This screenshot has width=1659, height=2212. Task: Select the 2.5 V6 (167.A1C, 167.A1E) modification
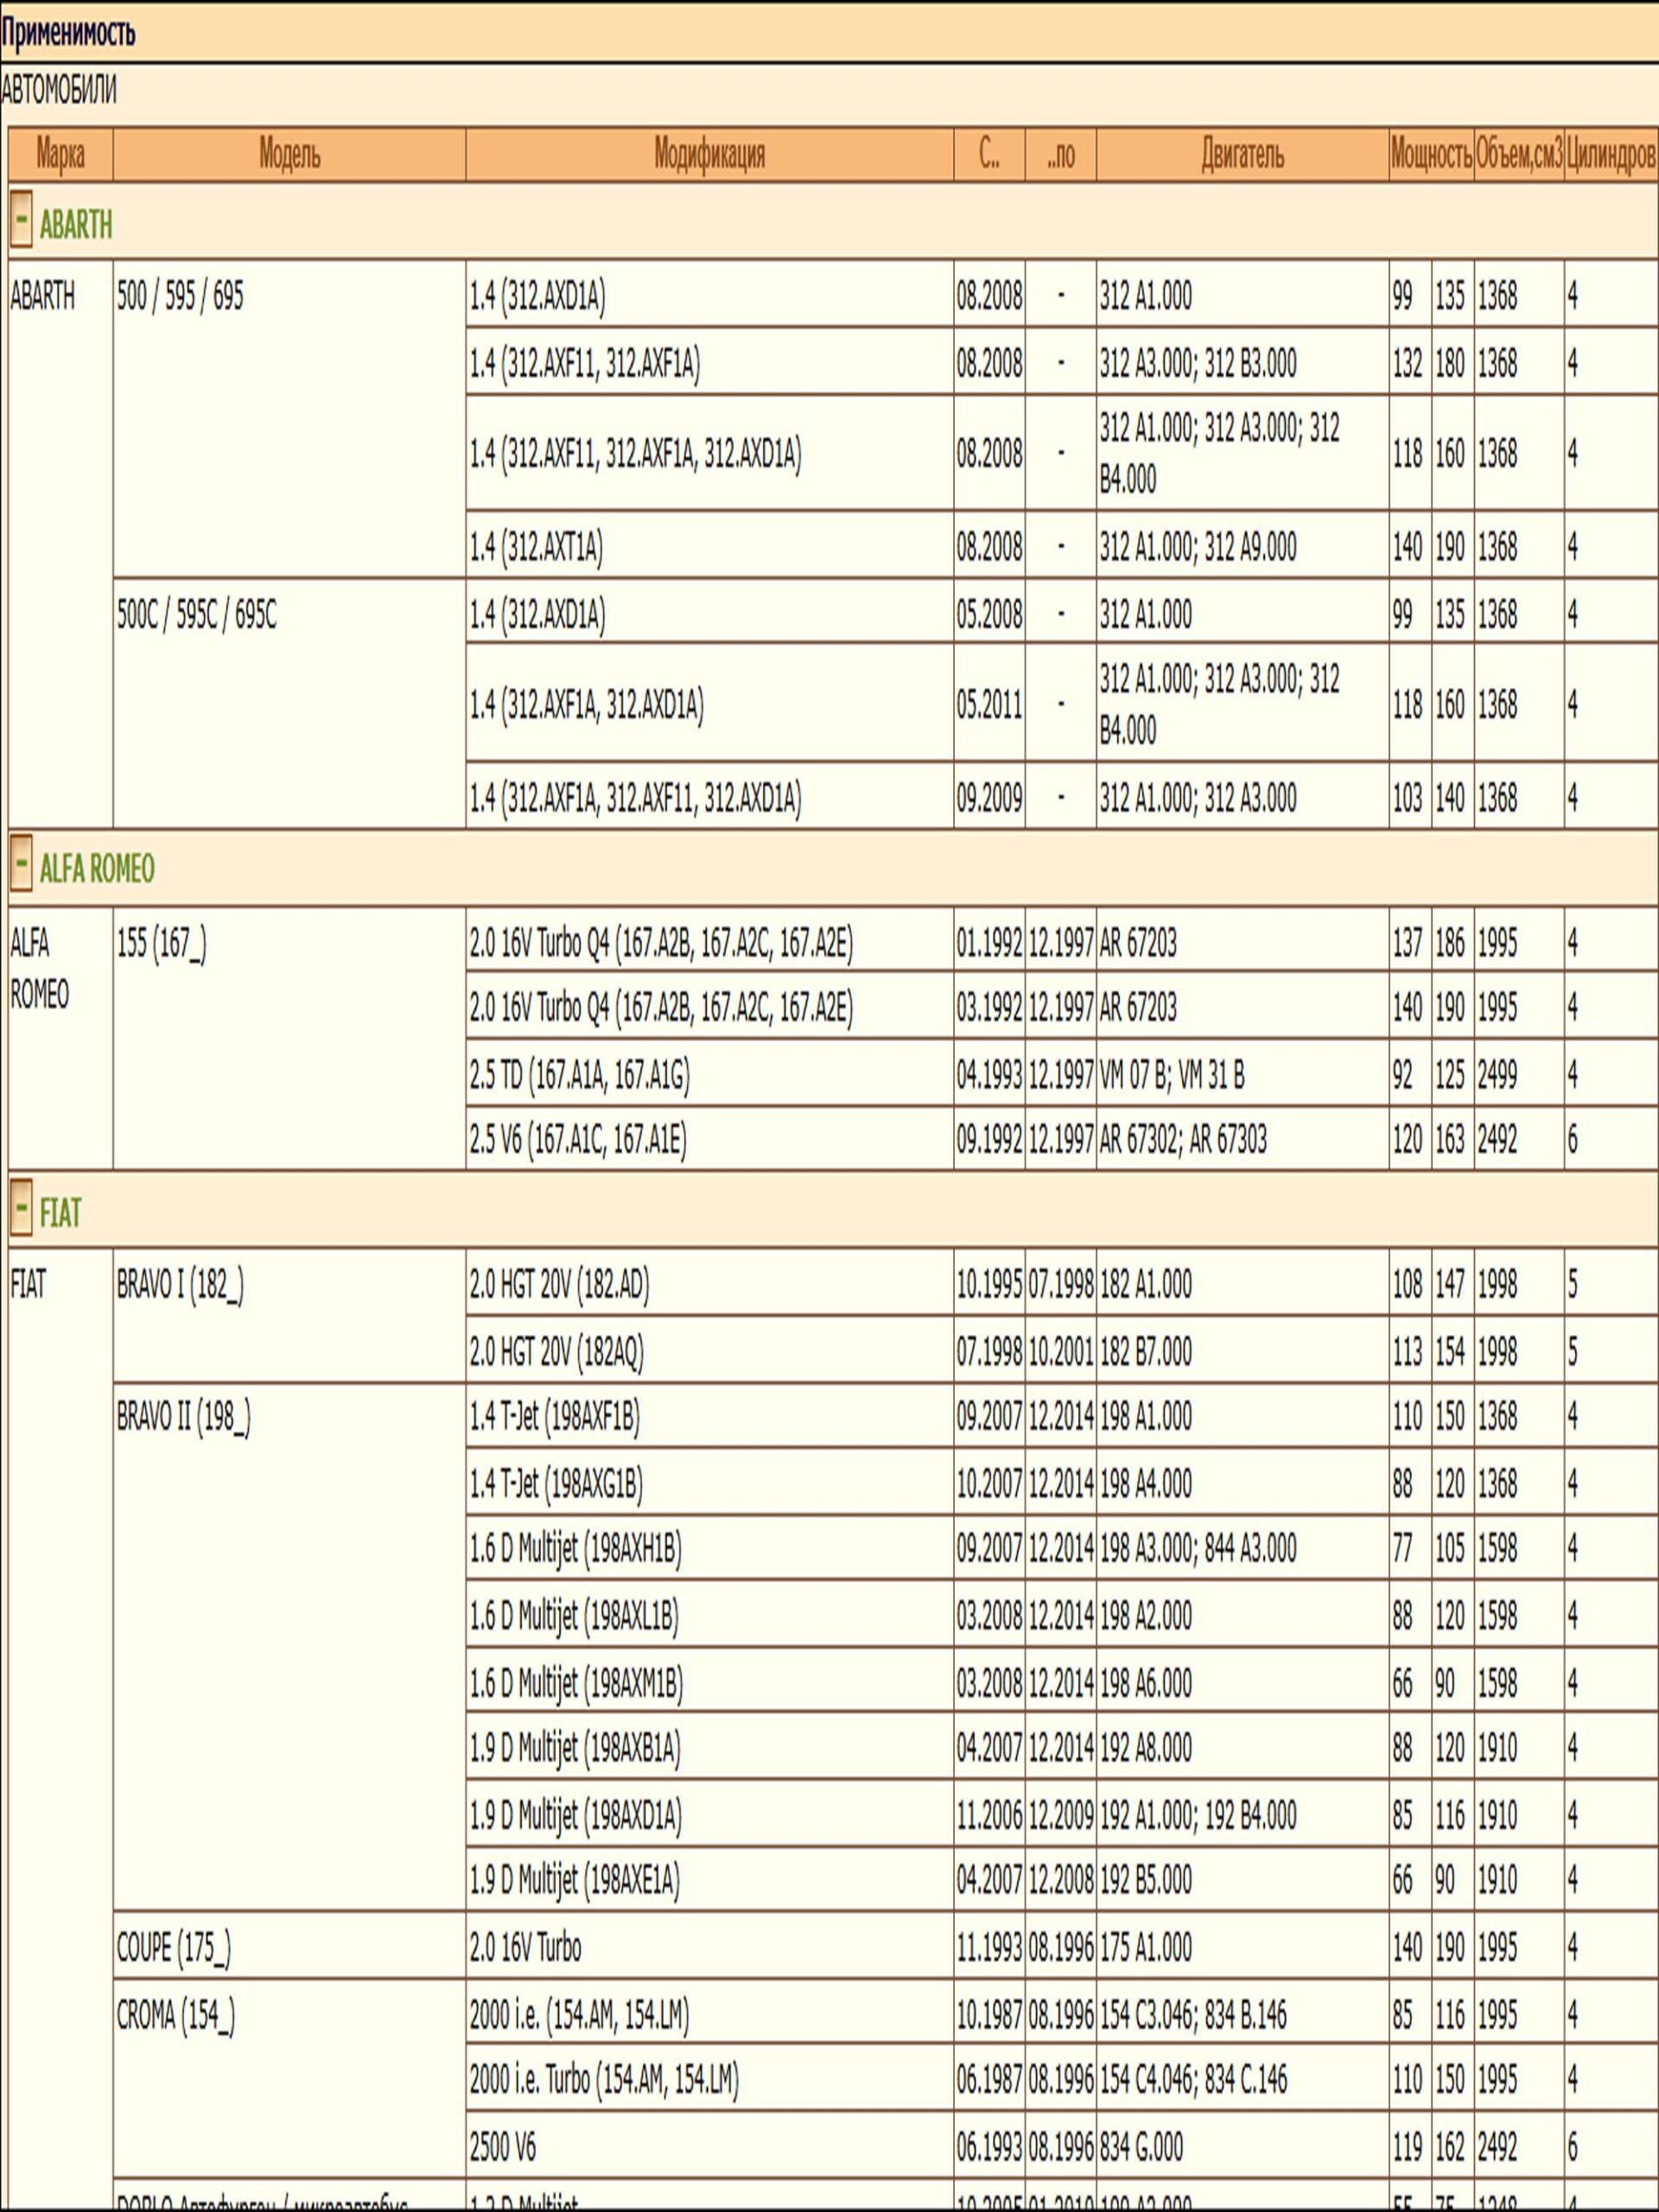pyautogui.click(x=578, y=1139)
